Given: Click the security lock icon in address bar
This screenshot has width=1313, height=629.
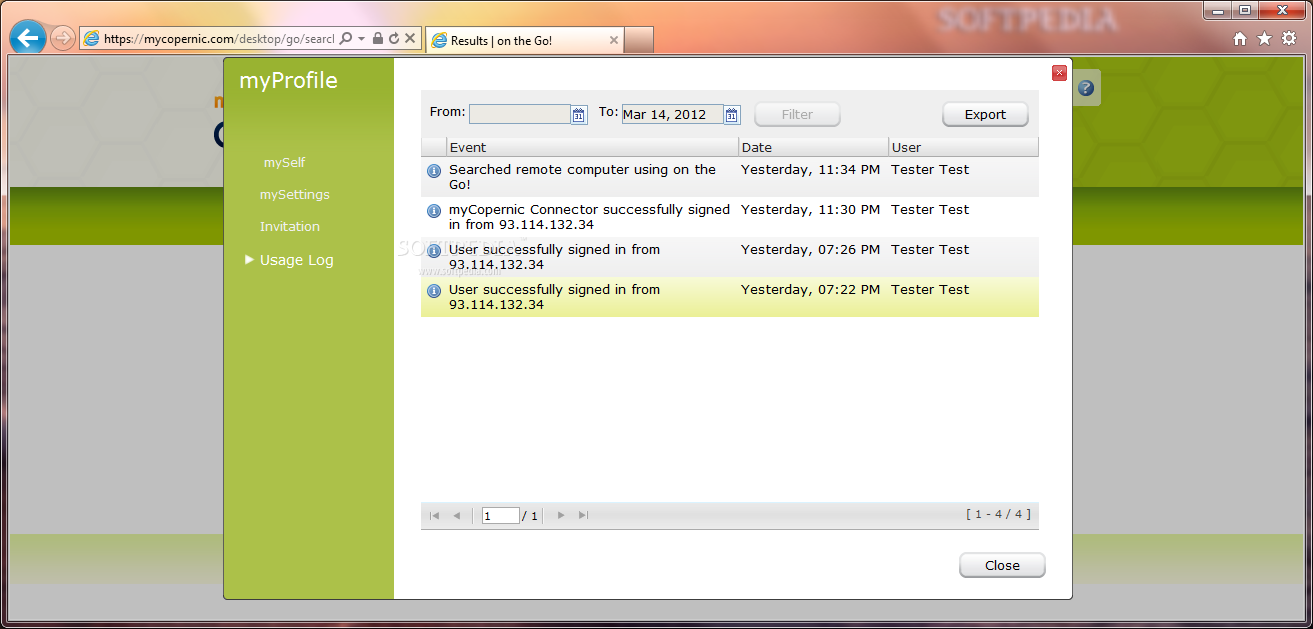Looking at the screenshot, I should [378, 39].
